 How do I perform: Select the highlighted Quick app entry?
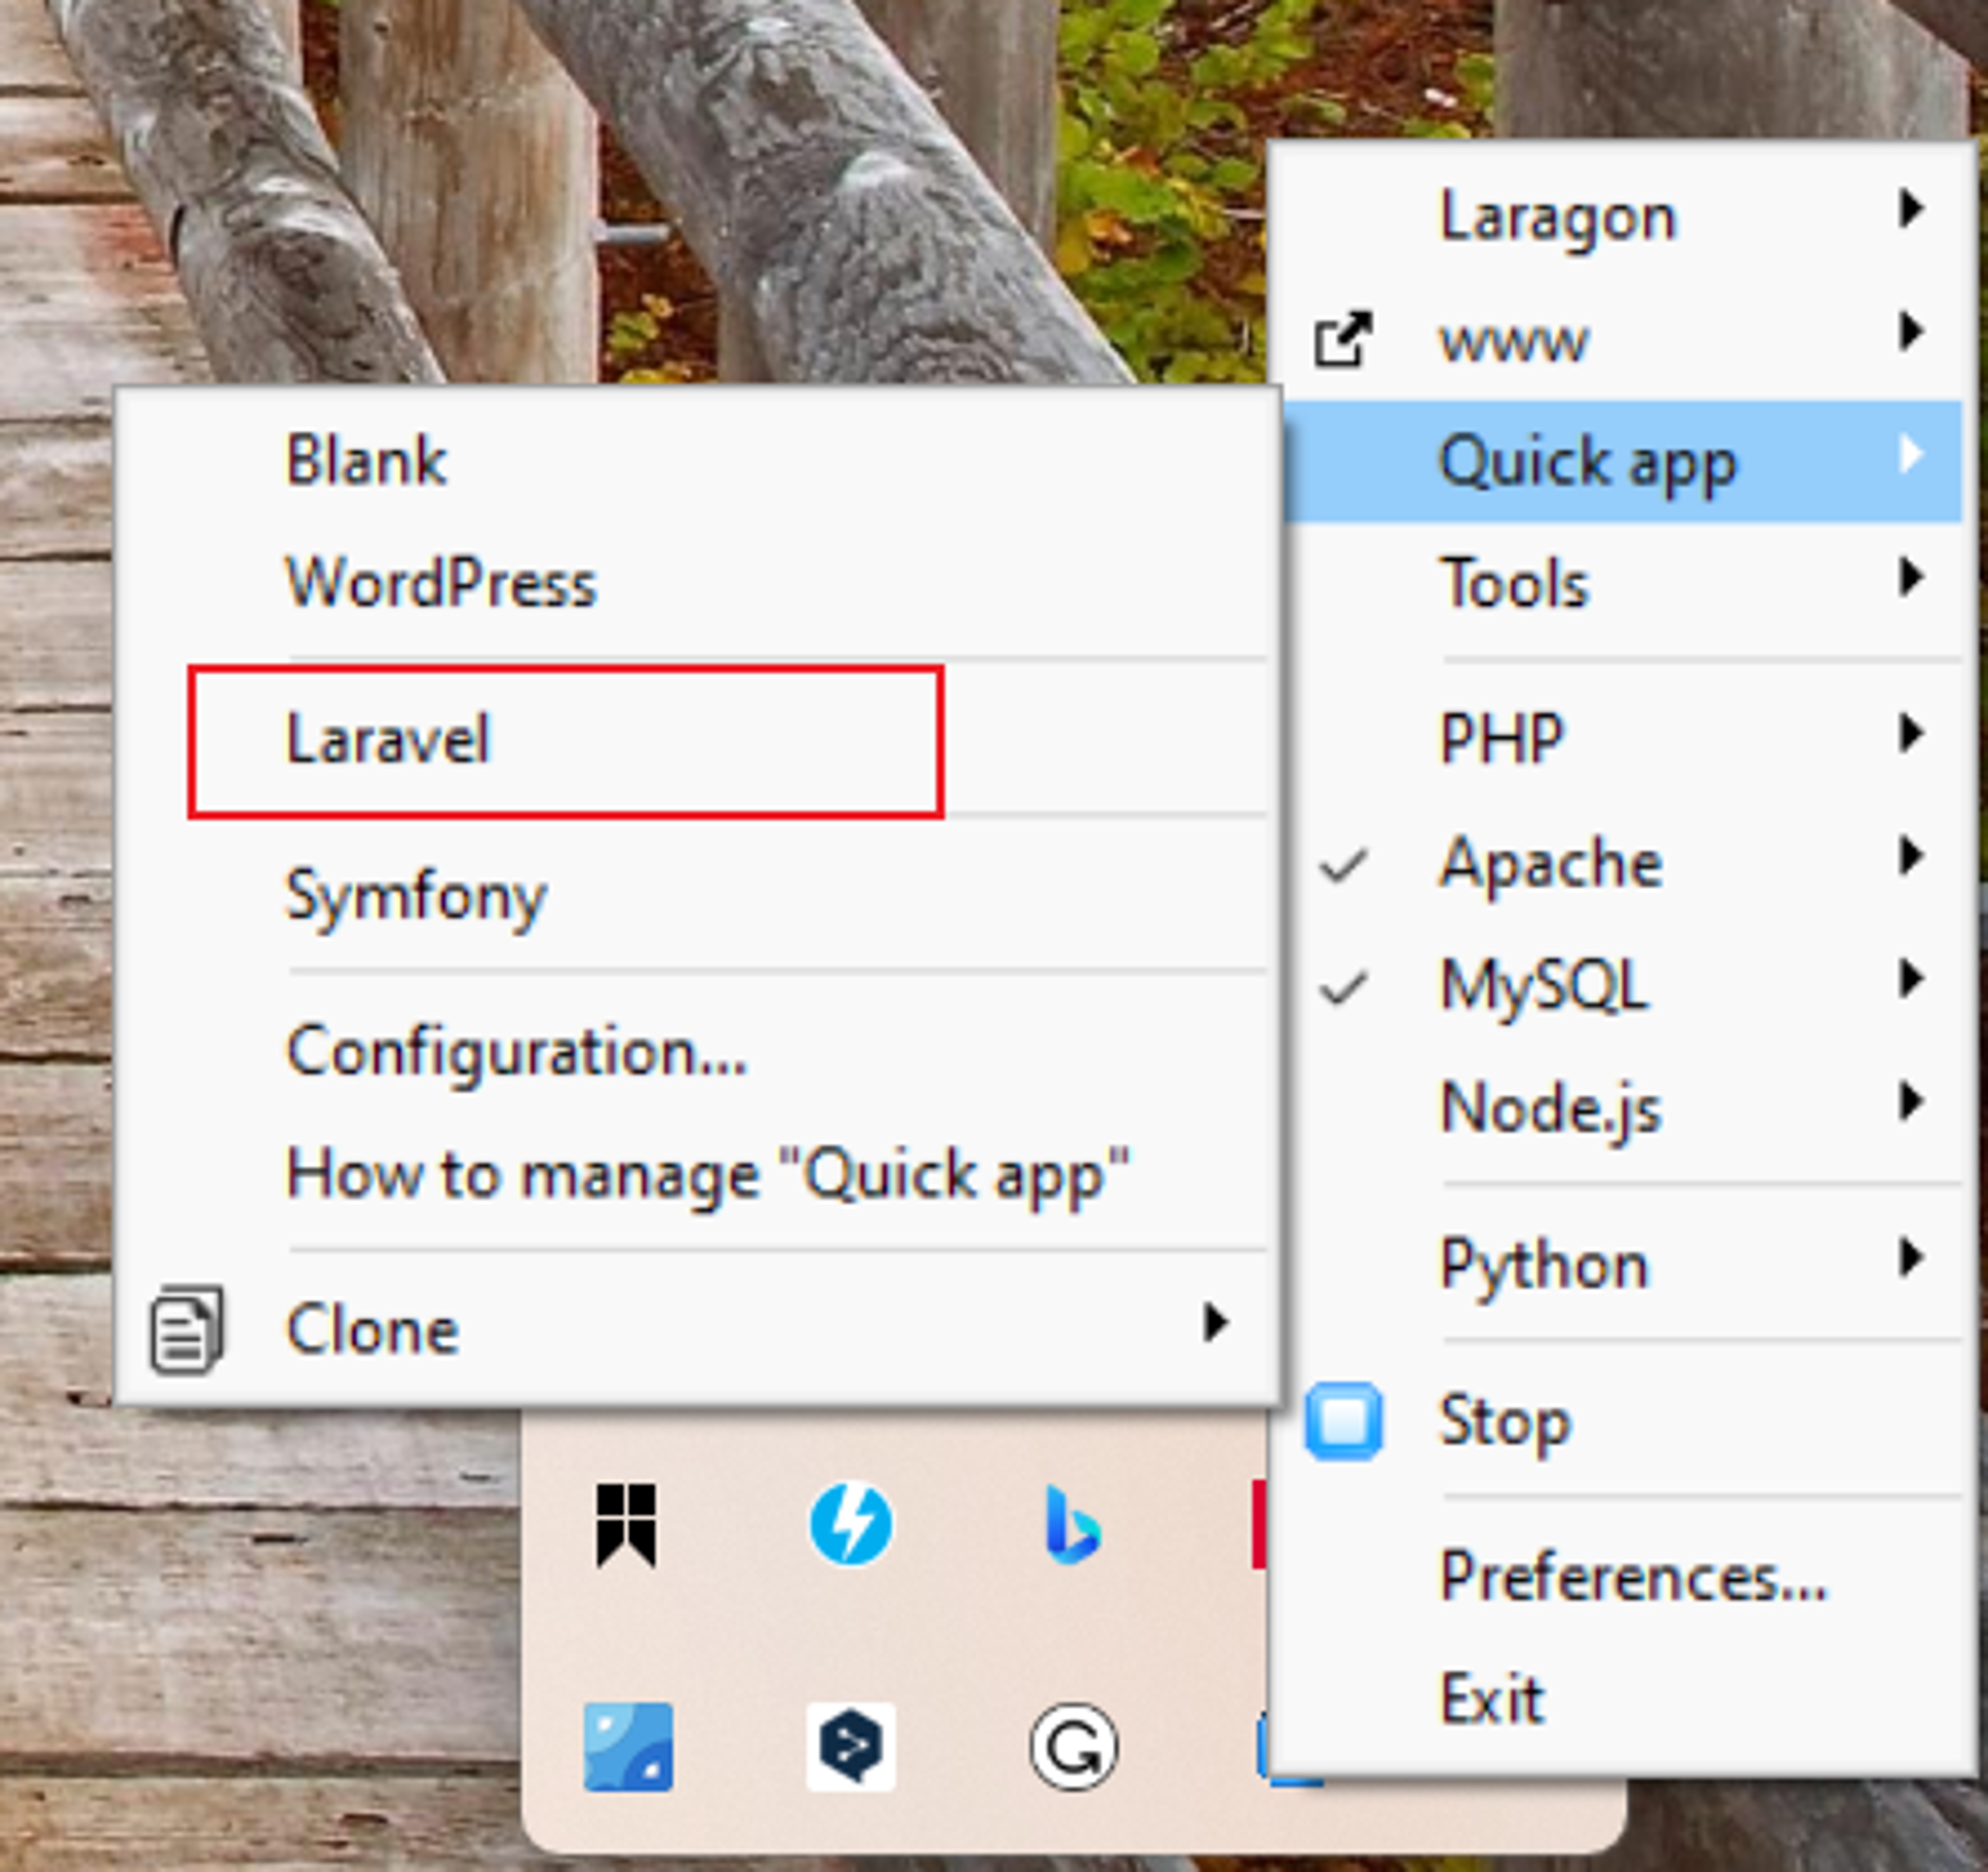(x=1622, y=461)
